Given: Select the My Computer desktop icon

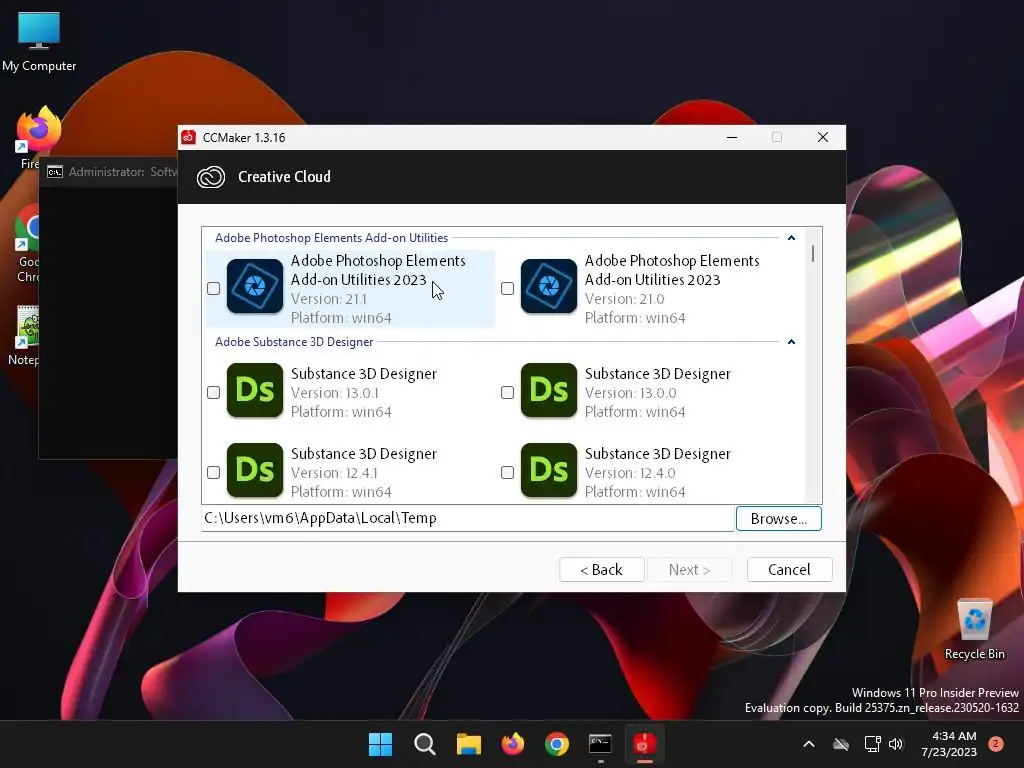Looking at the screenshot, I should [x=39, y=42].
